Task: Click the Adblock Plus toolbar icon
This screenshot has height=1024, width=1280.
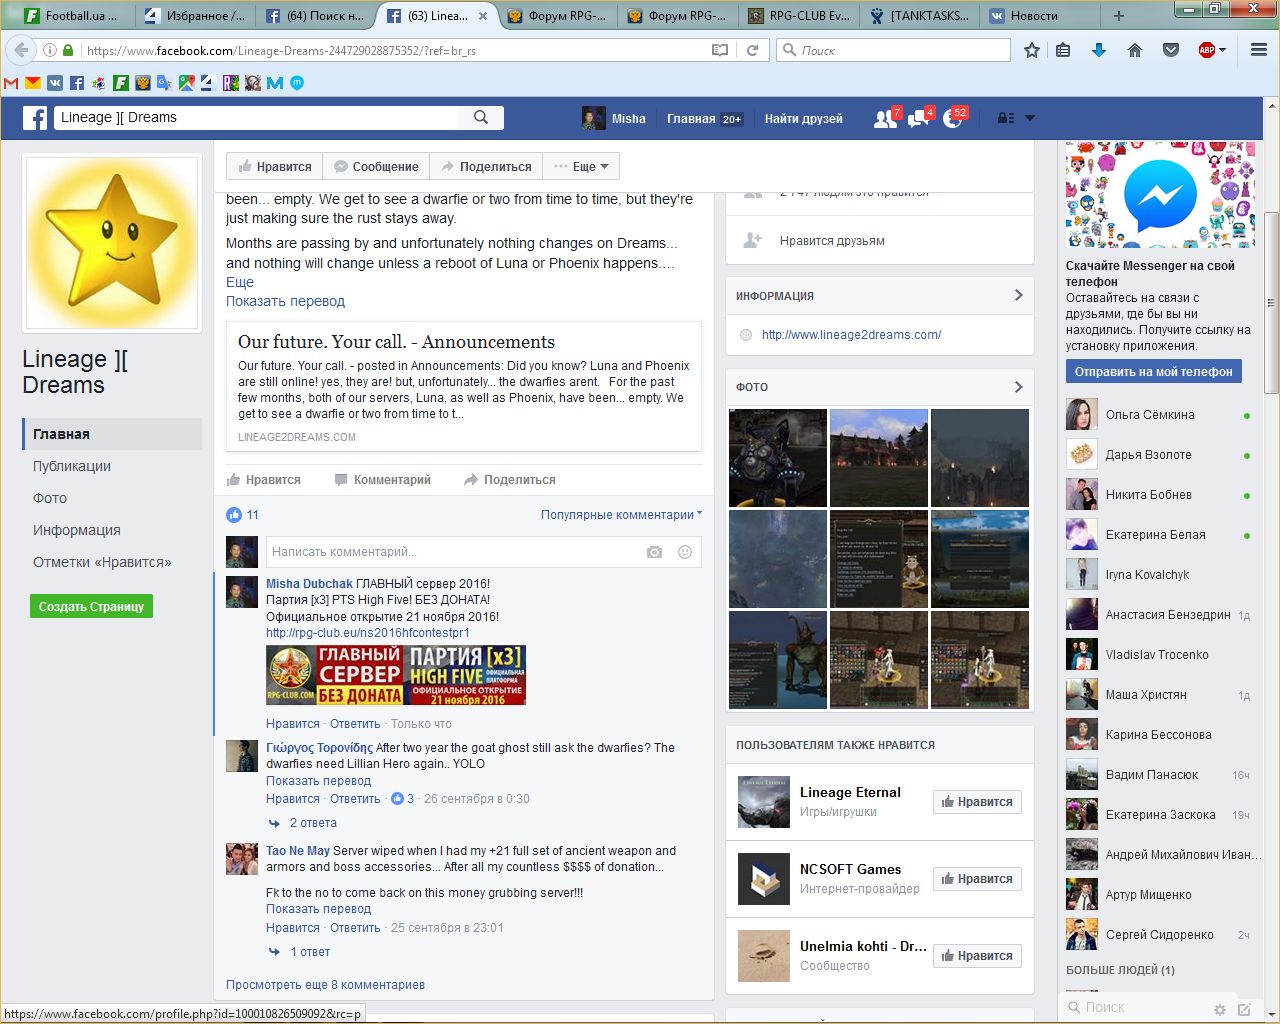Action: [1208, 50]
